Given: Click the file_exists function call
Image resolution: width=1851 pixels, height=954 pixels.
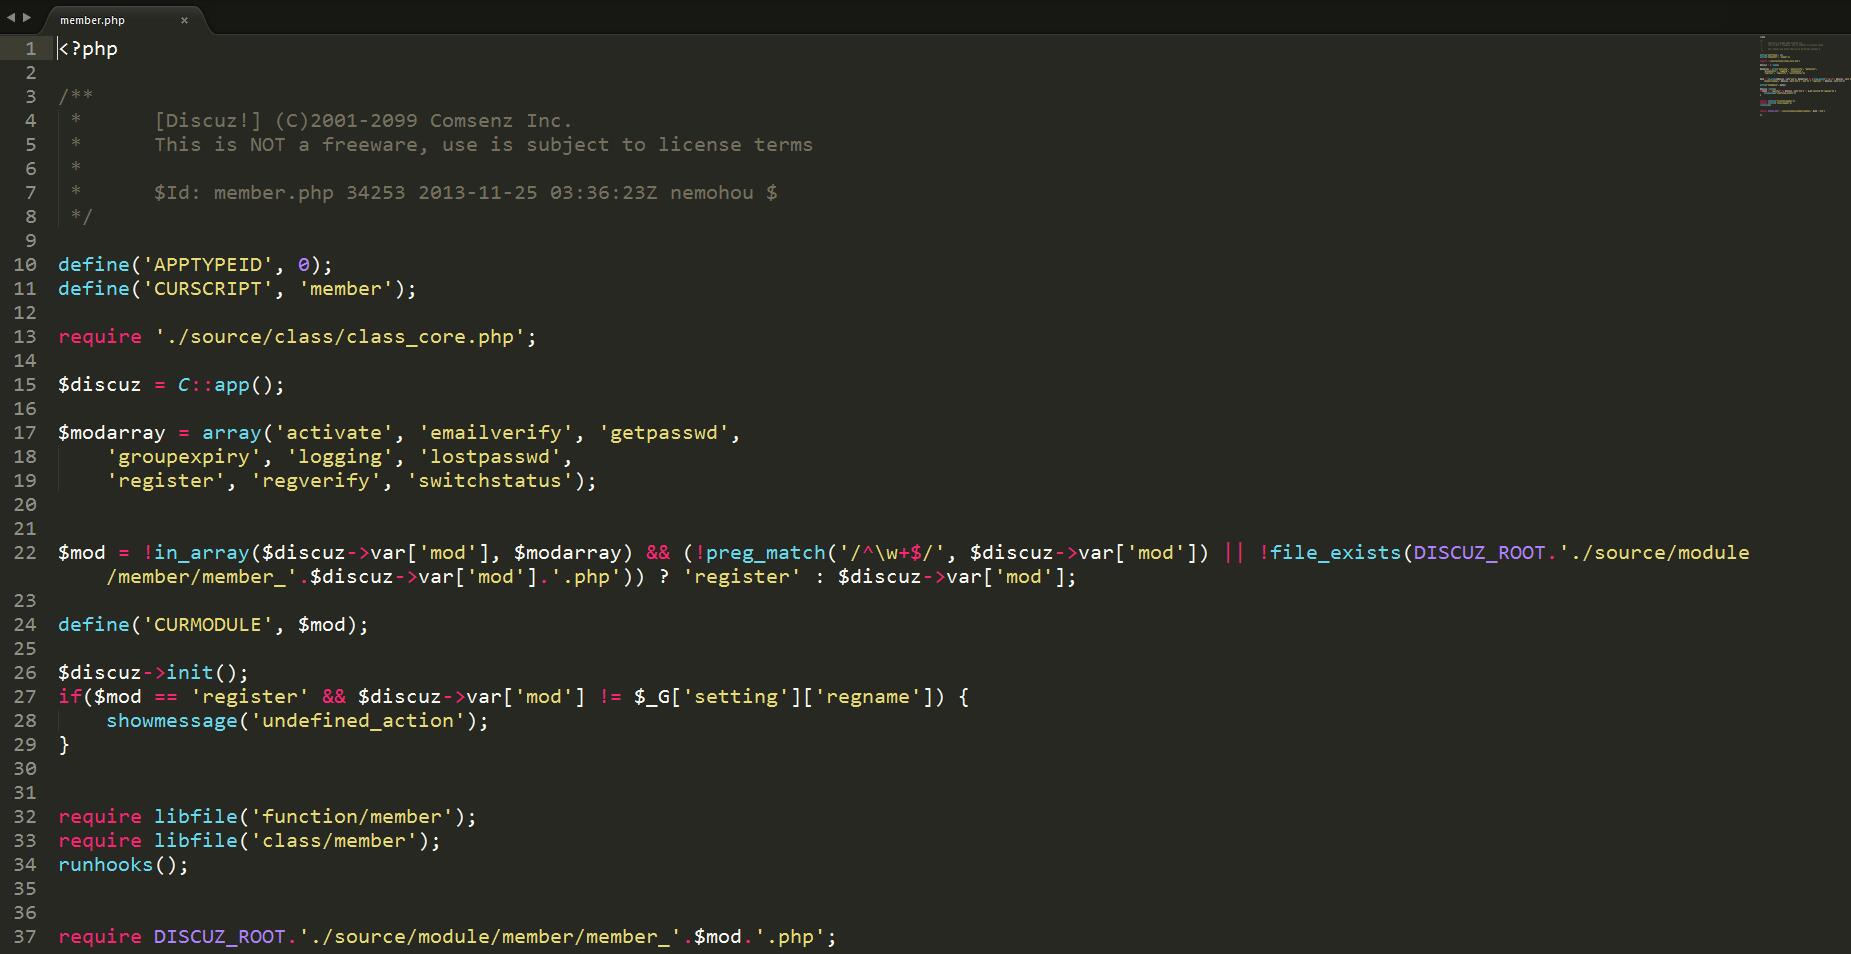Looking at the screenshot, I should click(1335, 553).
